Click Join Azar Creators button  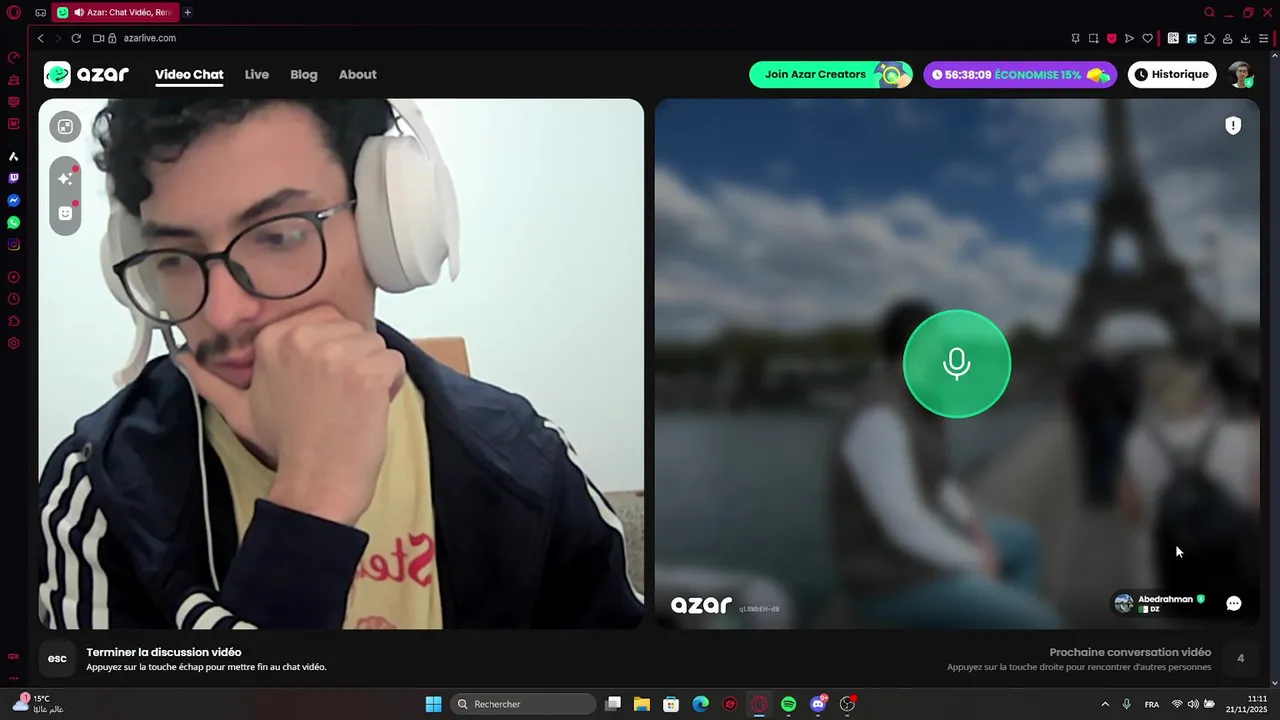pyautogui.click(x=831, y=75)
